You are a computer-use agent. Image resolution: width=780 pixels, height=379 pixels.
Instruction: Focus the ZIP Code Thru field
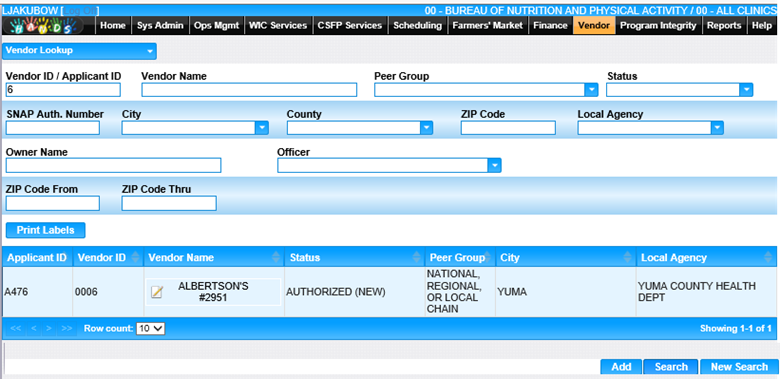pos(169,203)
